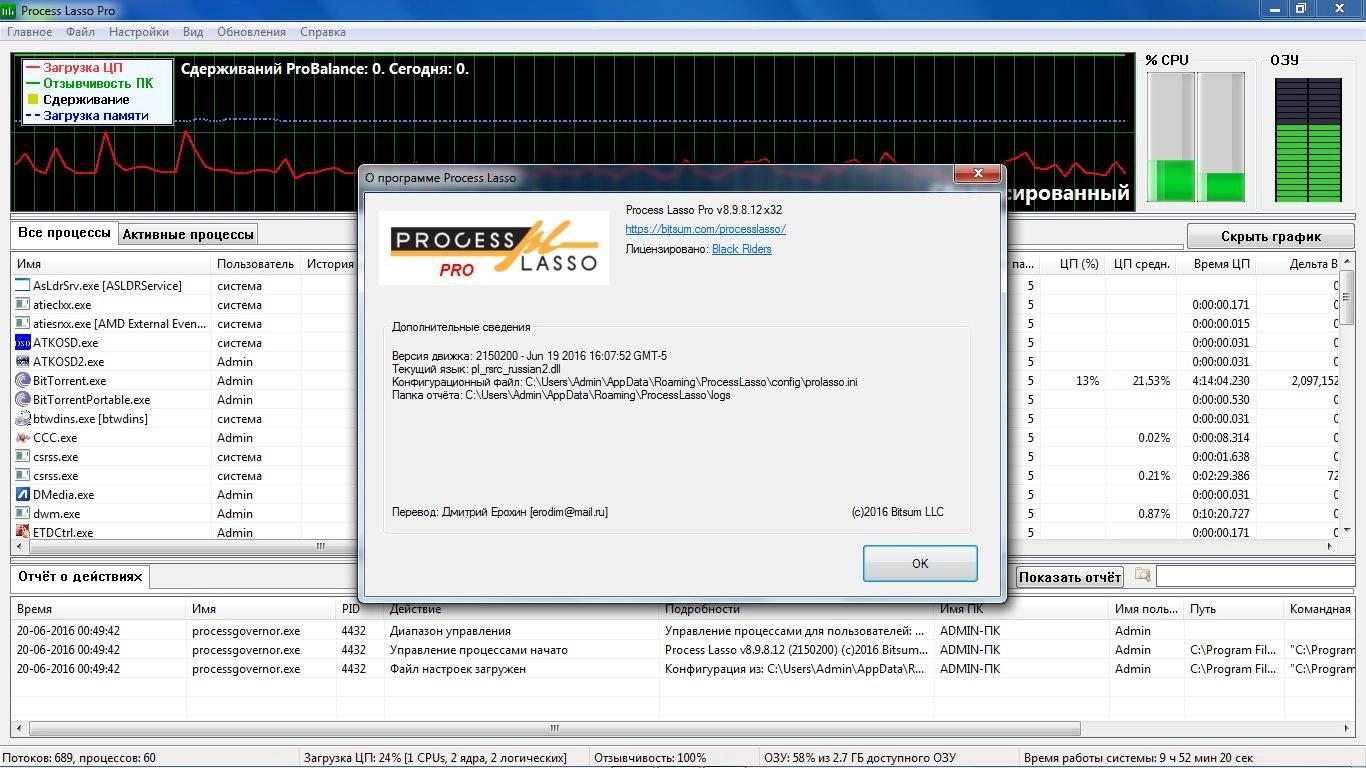Switch to the Активные процессы tab

(x=188, y=235)
